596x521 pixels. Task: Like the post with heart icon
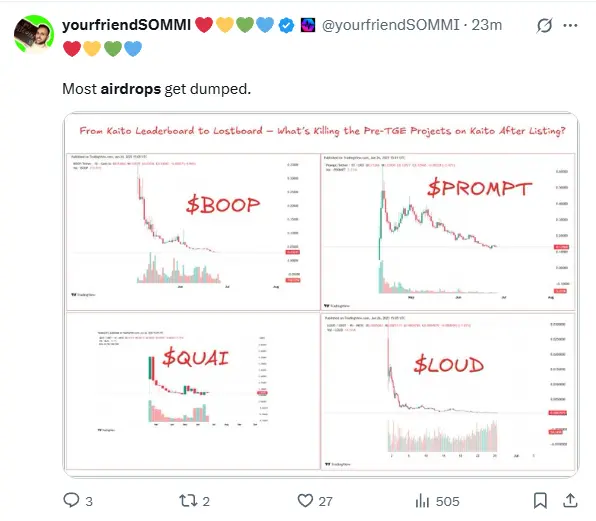pos(305,500)
